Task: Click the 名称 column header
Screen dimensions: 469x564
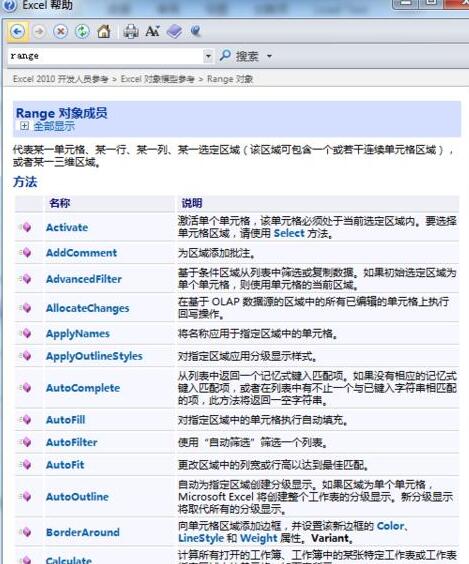Action: coord(60,203)
